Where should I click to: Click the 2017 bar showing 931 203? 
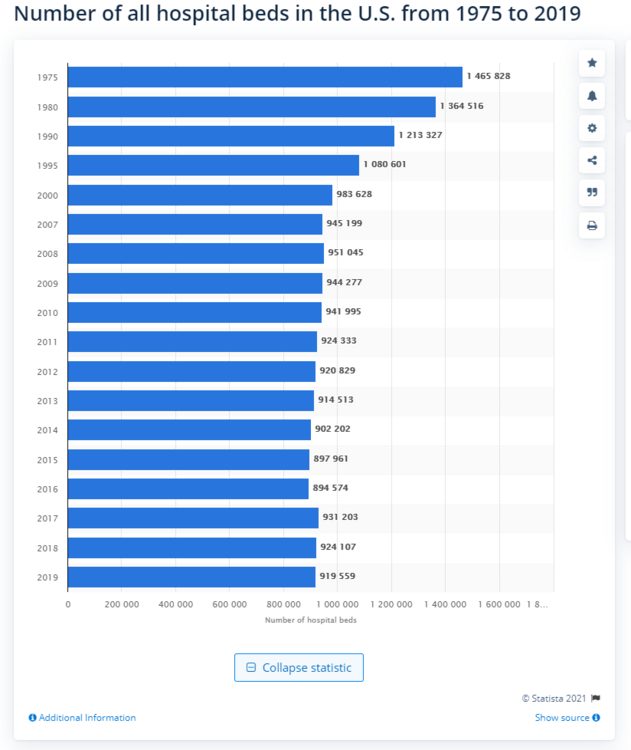coord(193,518)
